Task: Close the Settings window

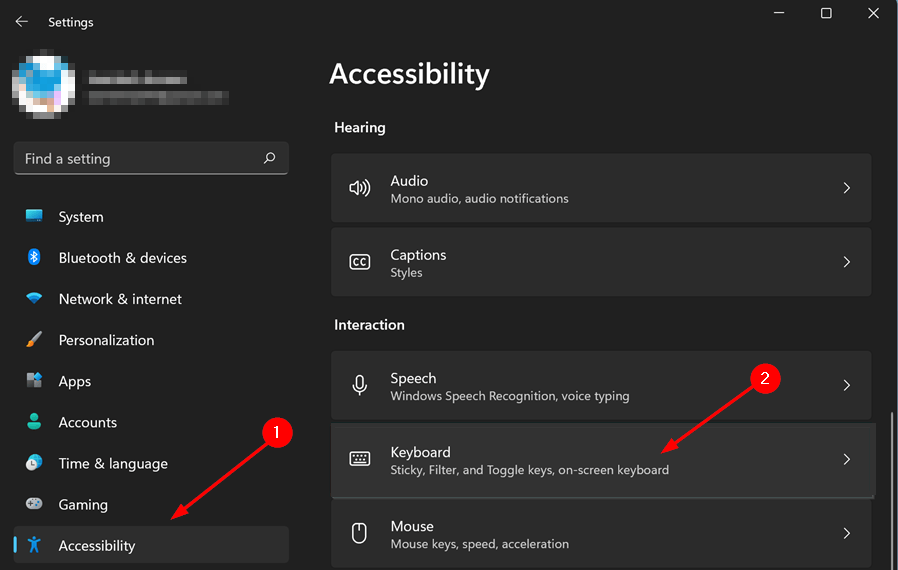Action: point(873,13)
